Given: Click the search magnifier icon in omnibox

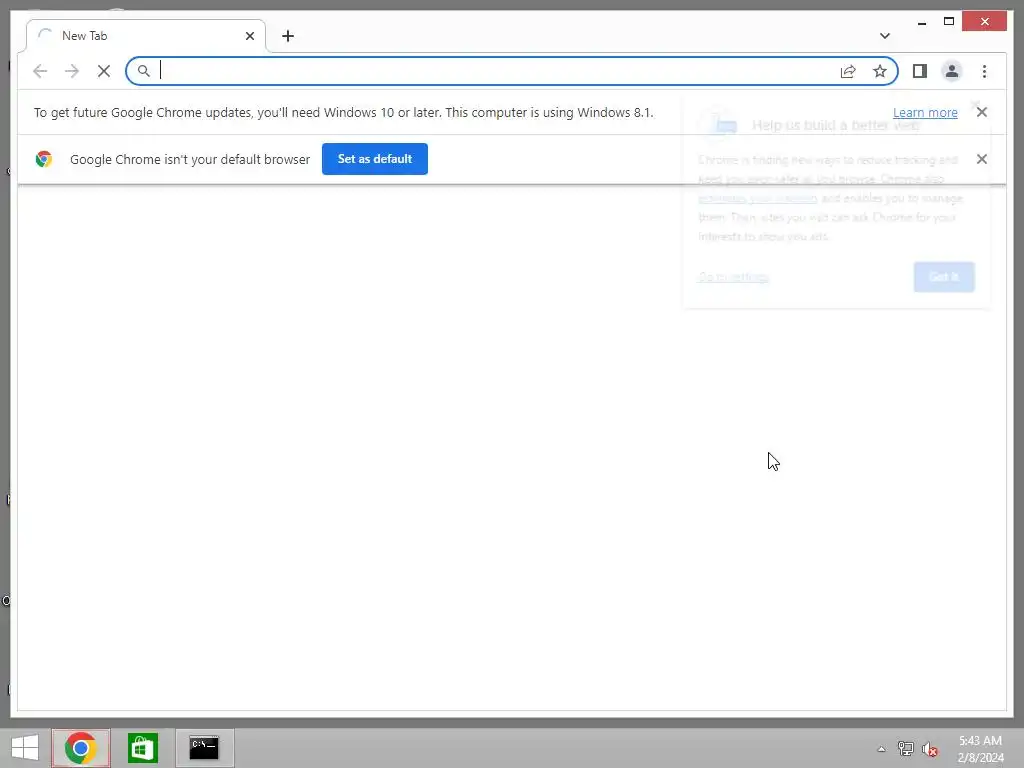Looking at the screenshot, I should point(144,71).
